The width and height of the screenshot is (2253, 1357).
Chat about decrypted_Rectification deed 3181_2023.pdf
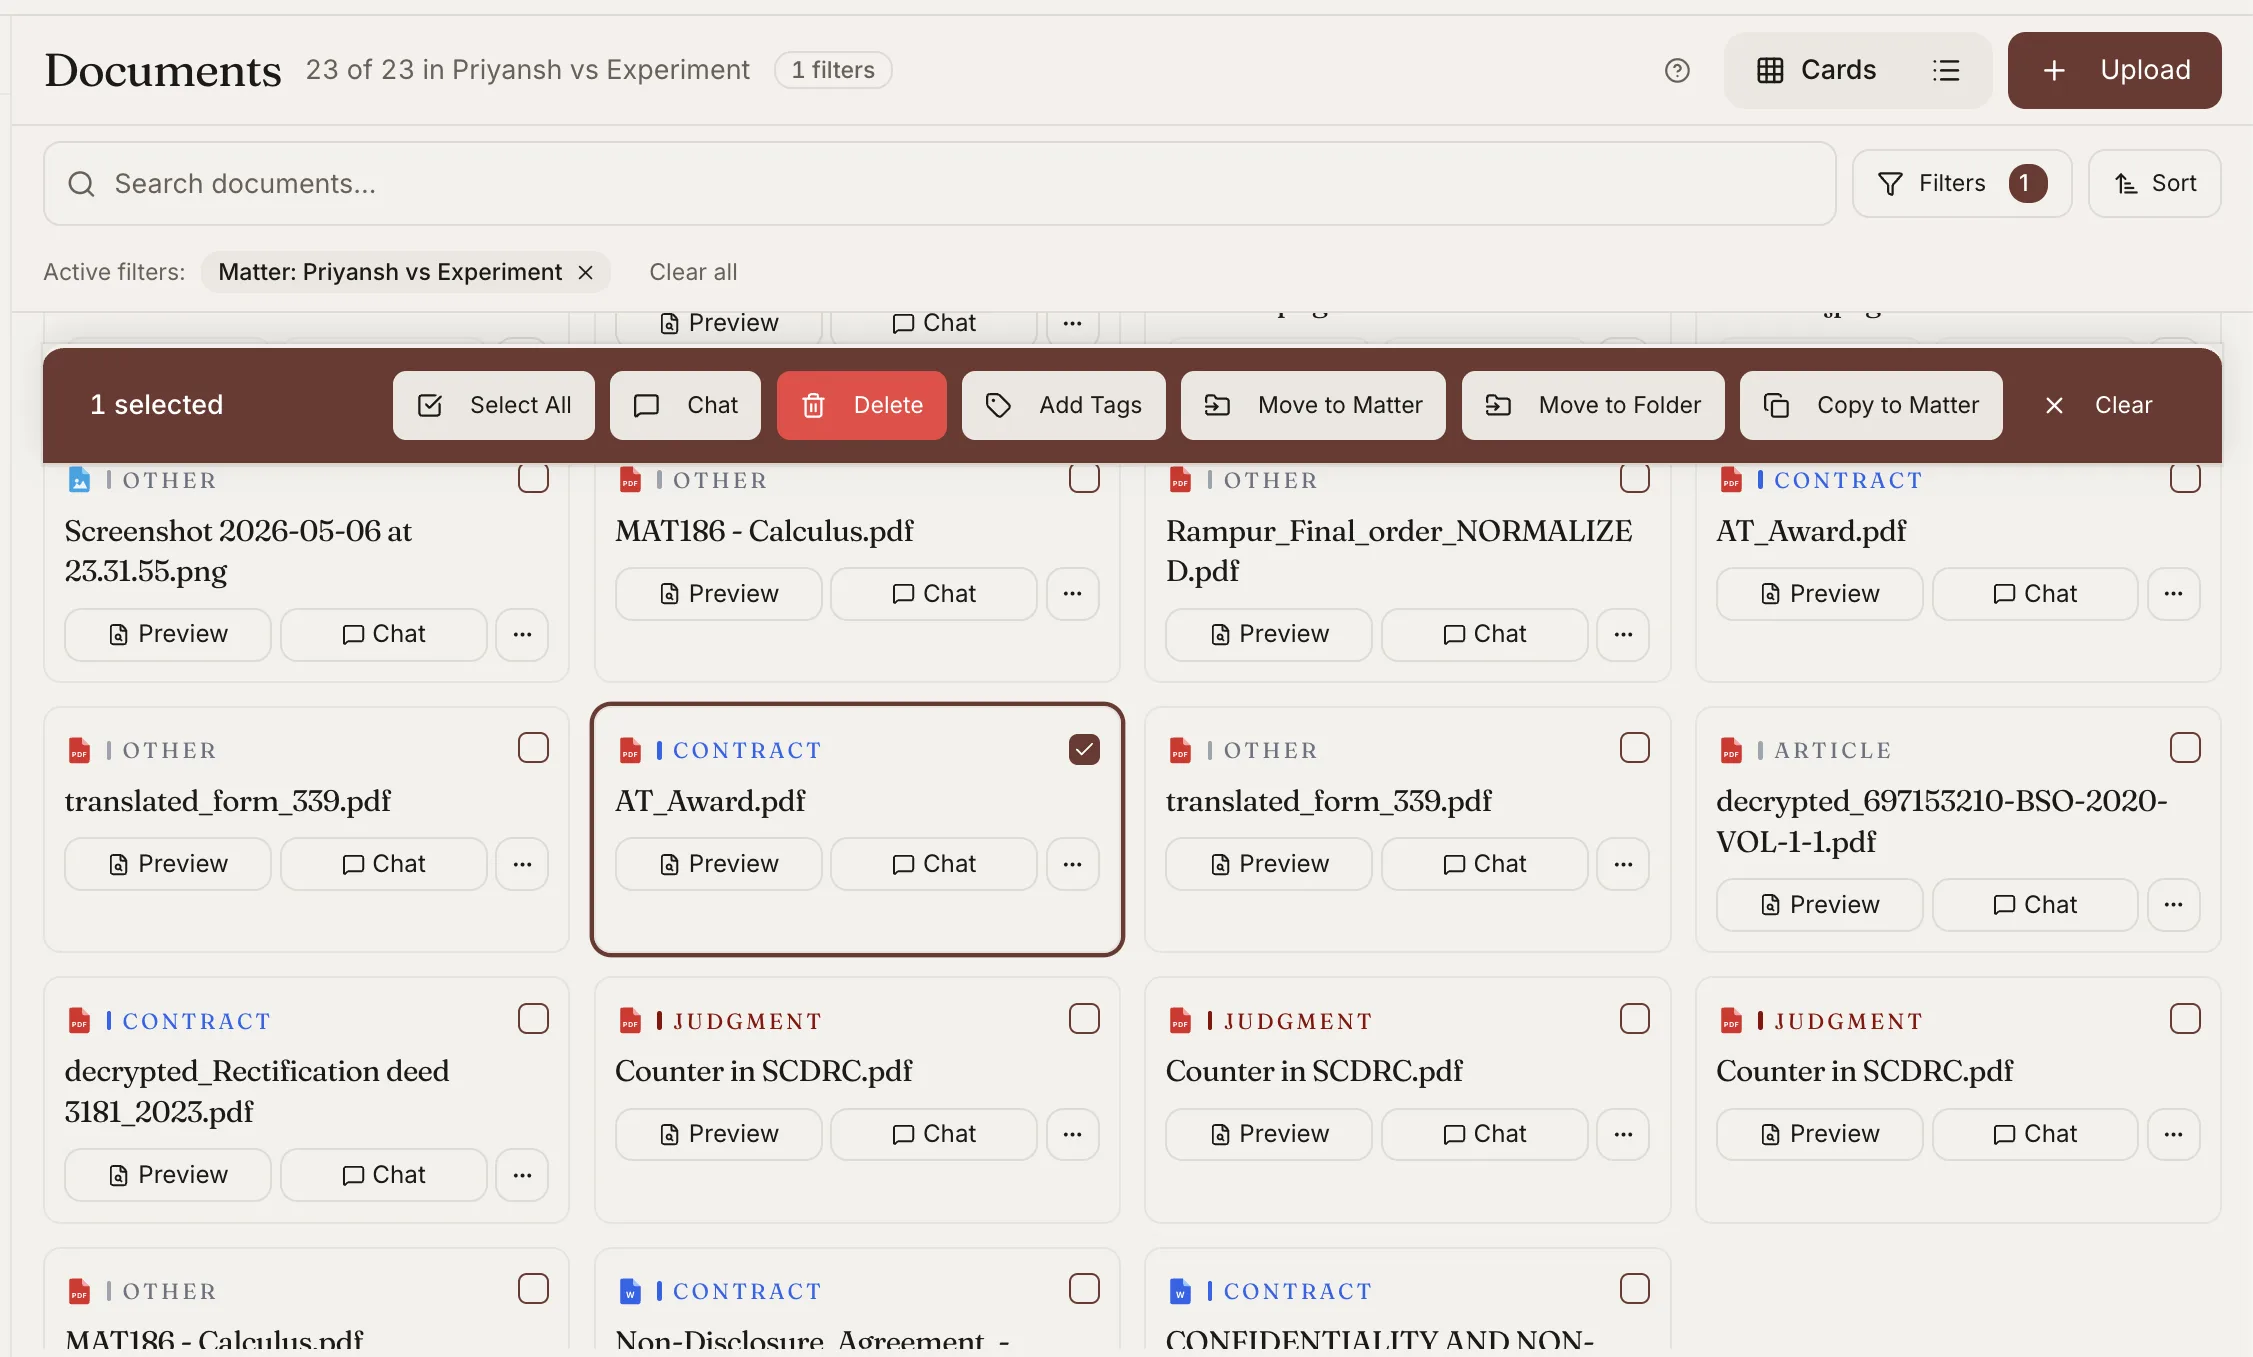tap(384, 1175)
